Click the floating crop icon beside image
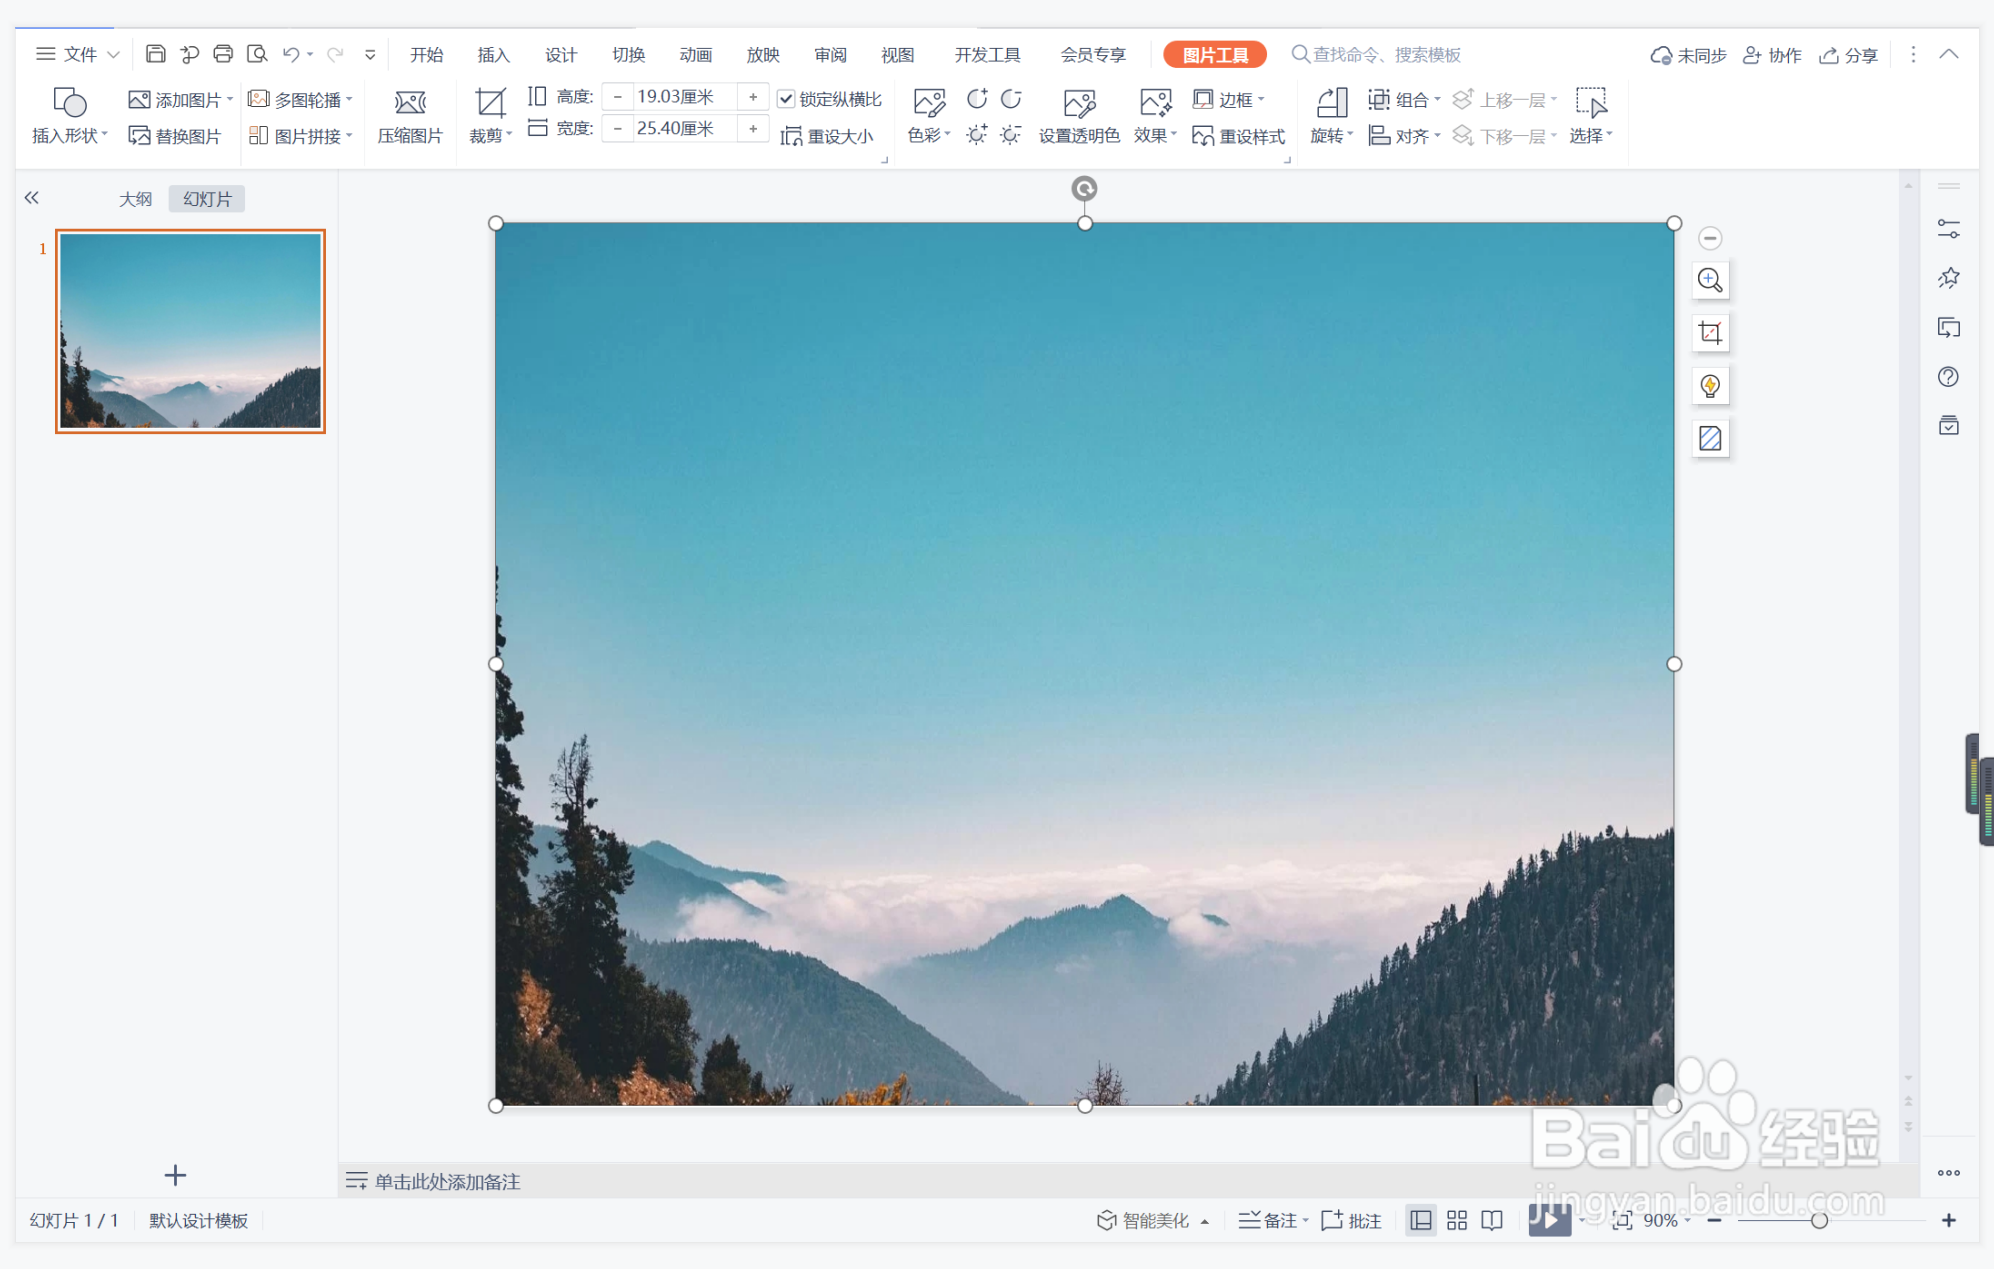Viewport: 1994px width, 1269px height. tap(1710, 333)
